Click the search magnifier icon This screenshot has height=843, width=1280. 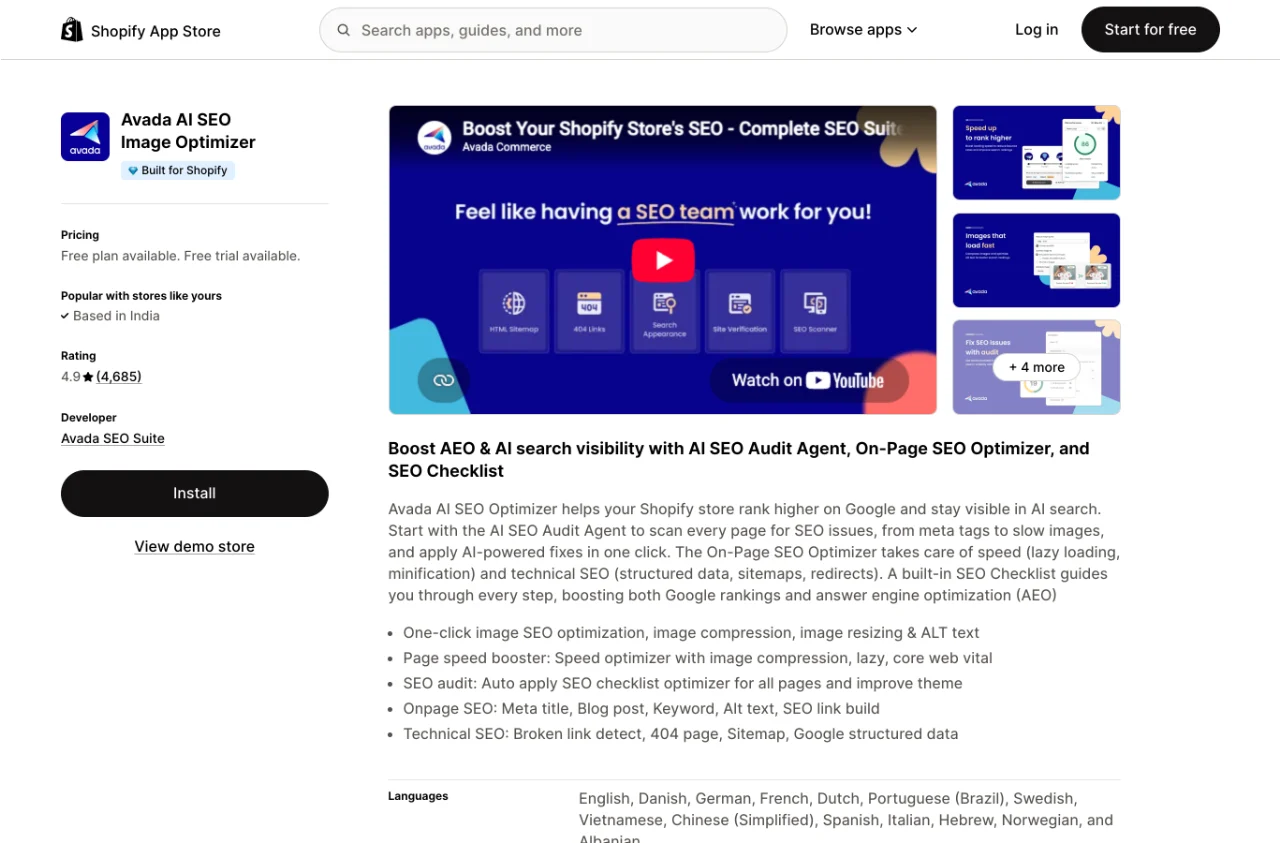pyautogui.click(x=344, y=30)
